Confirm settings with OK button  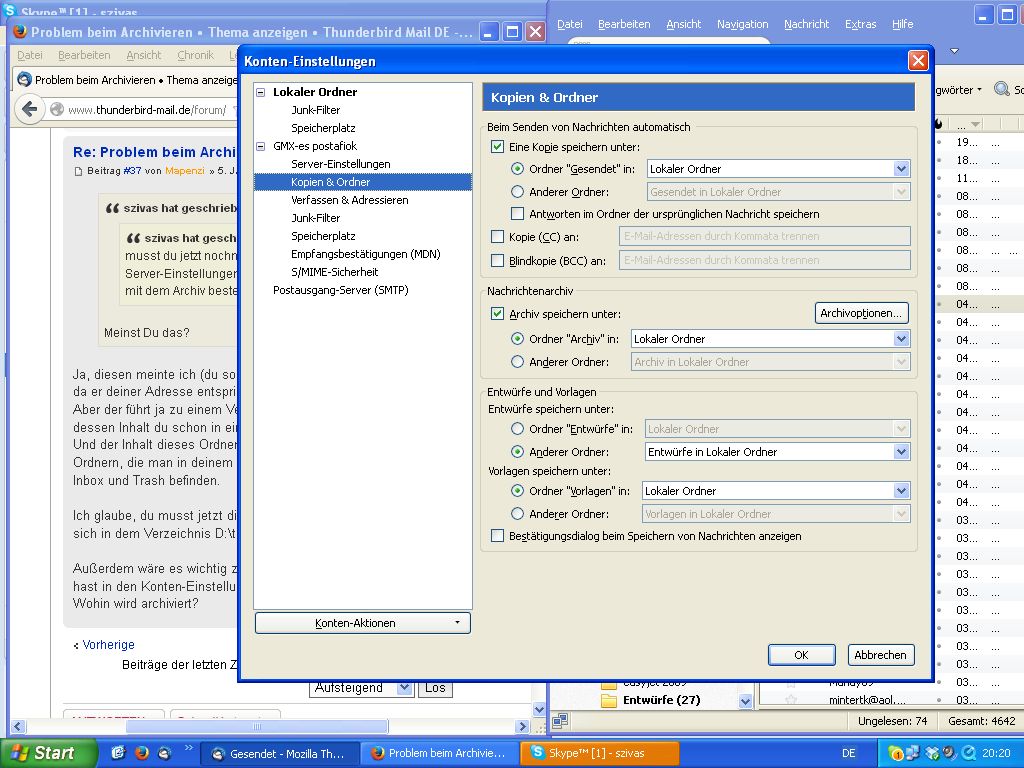click(801, 655)
